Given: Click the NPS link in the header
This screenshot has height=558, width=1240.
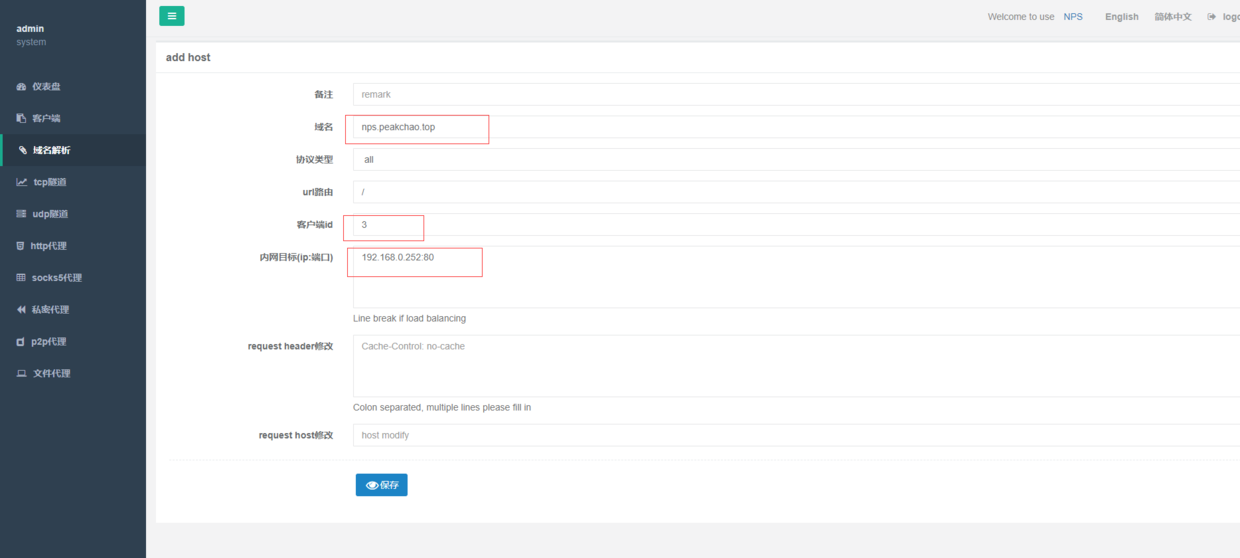Looking at the screenshot, I should pyautogui.click(x=1073, y=17).
